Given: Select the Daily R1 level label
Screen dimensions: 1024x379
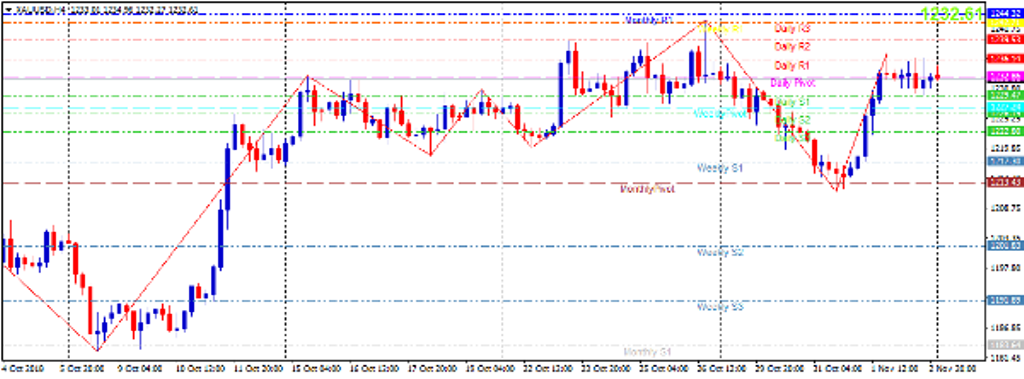Looking at the screenshot, I should (792, 66).
